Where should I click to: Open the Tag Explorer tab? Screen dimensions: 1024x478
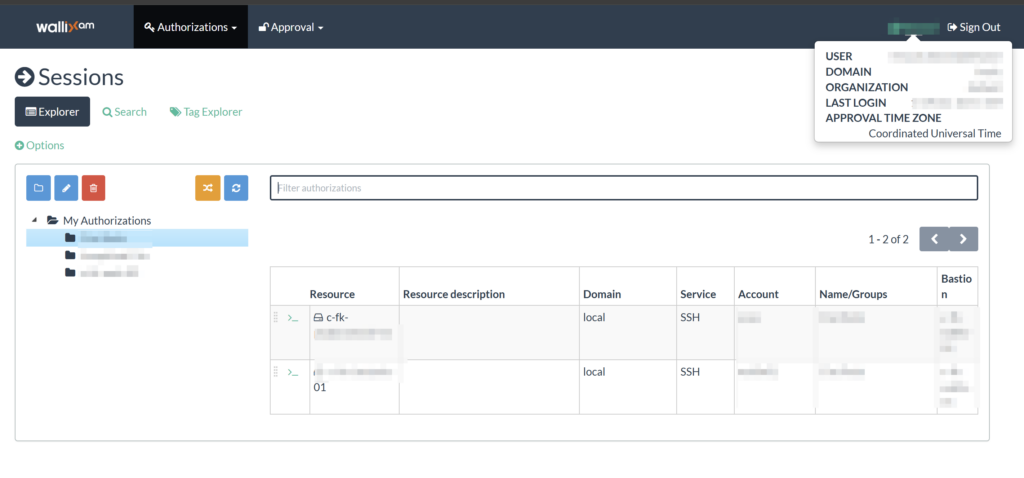[206, 112]
